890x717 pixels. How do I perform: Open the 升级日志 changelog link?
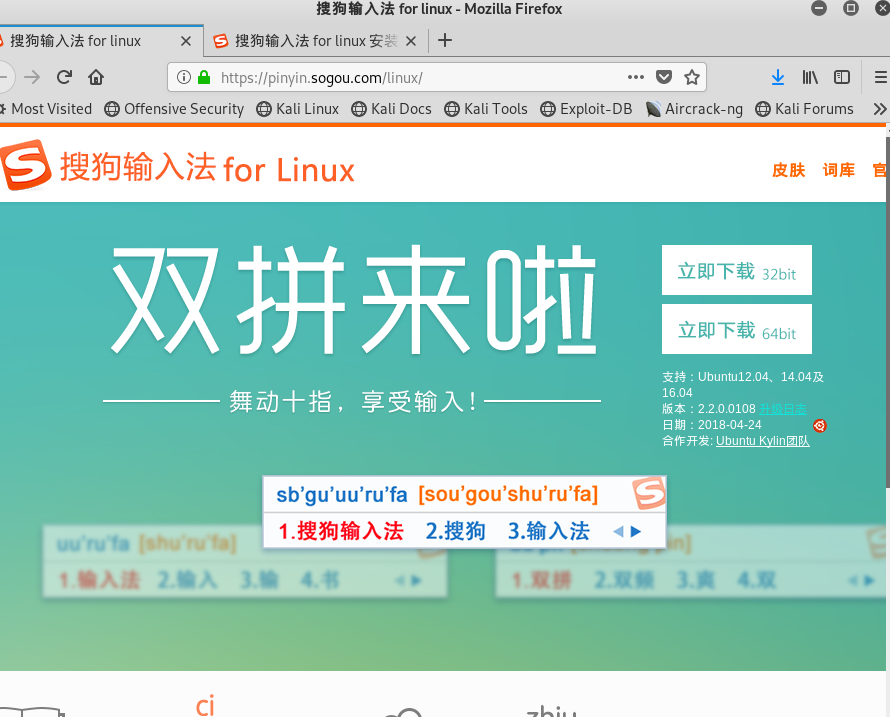point(782,408)
